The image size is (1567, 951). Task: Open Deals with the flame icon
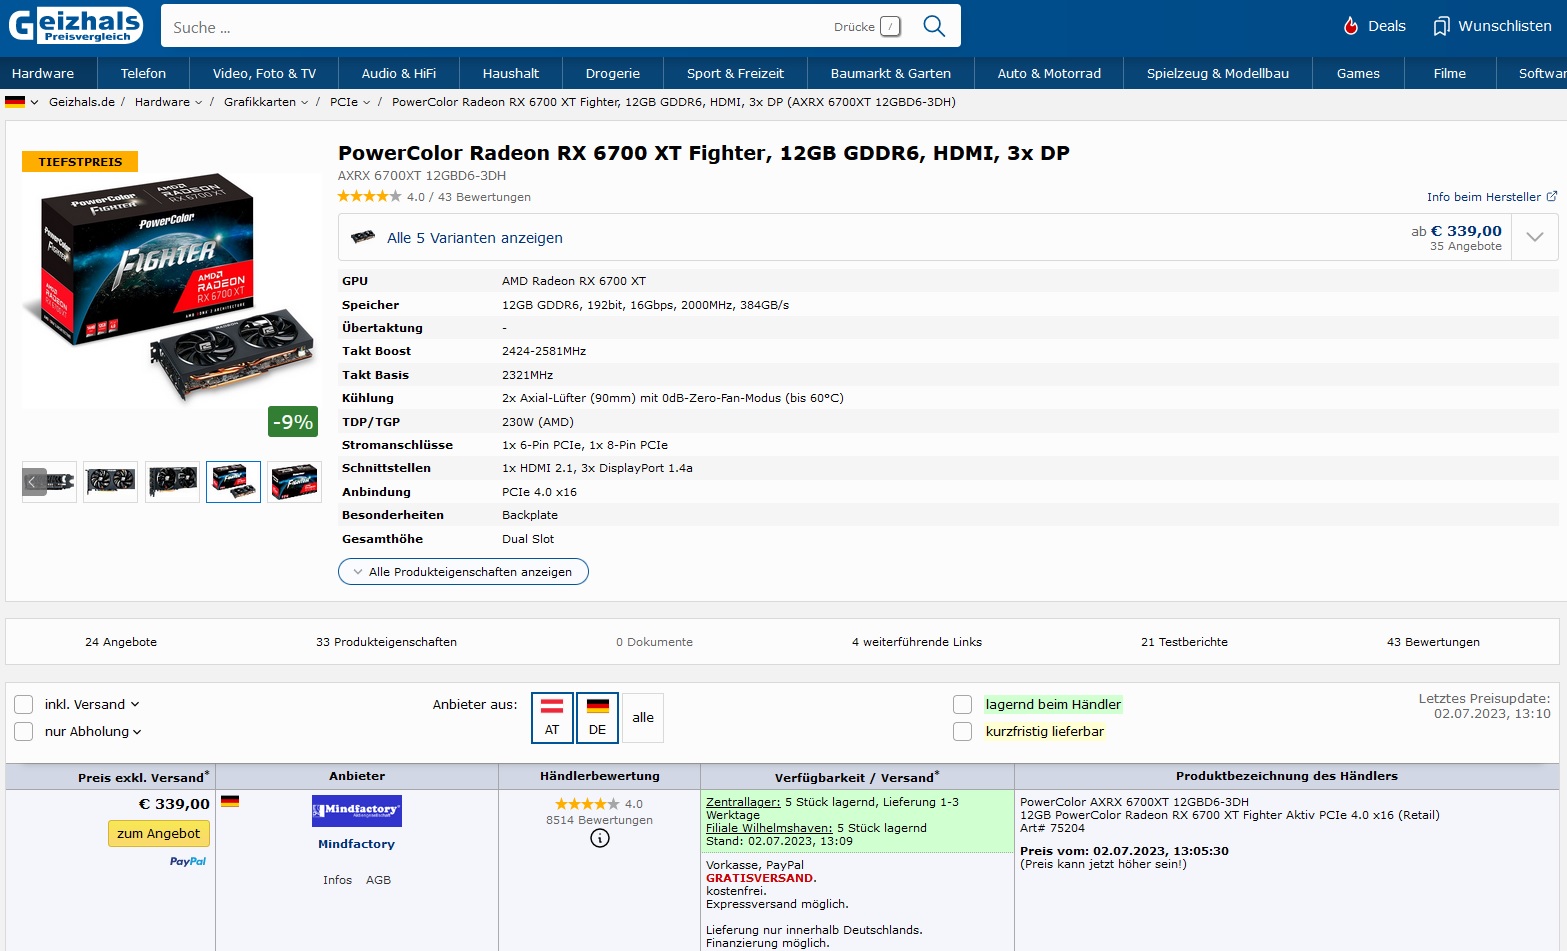pos(1374,26)
